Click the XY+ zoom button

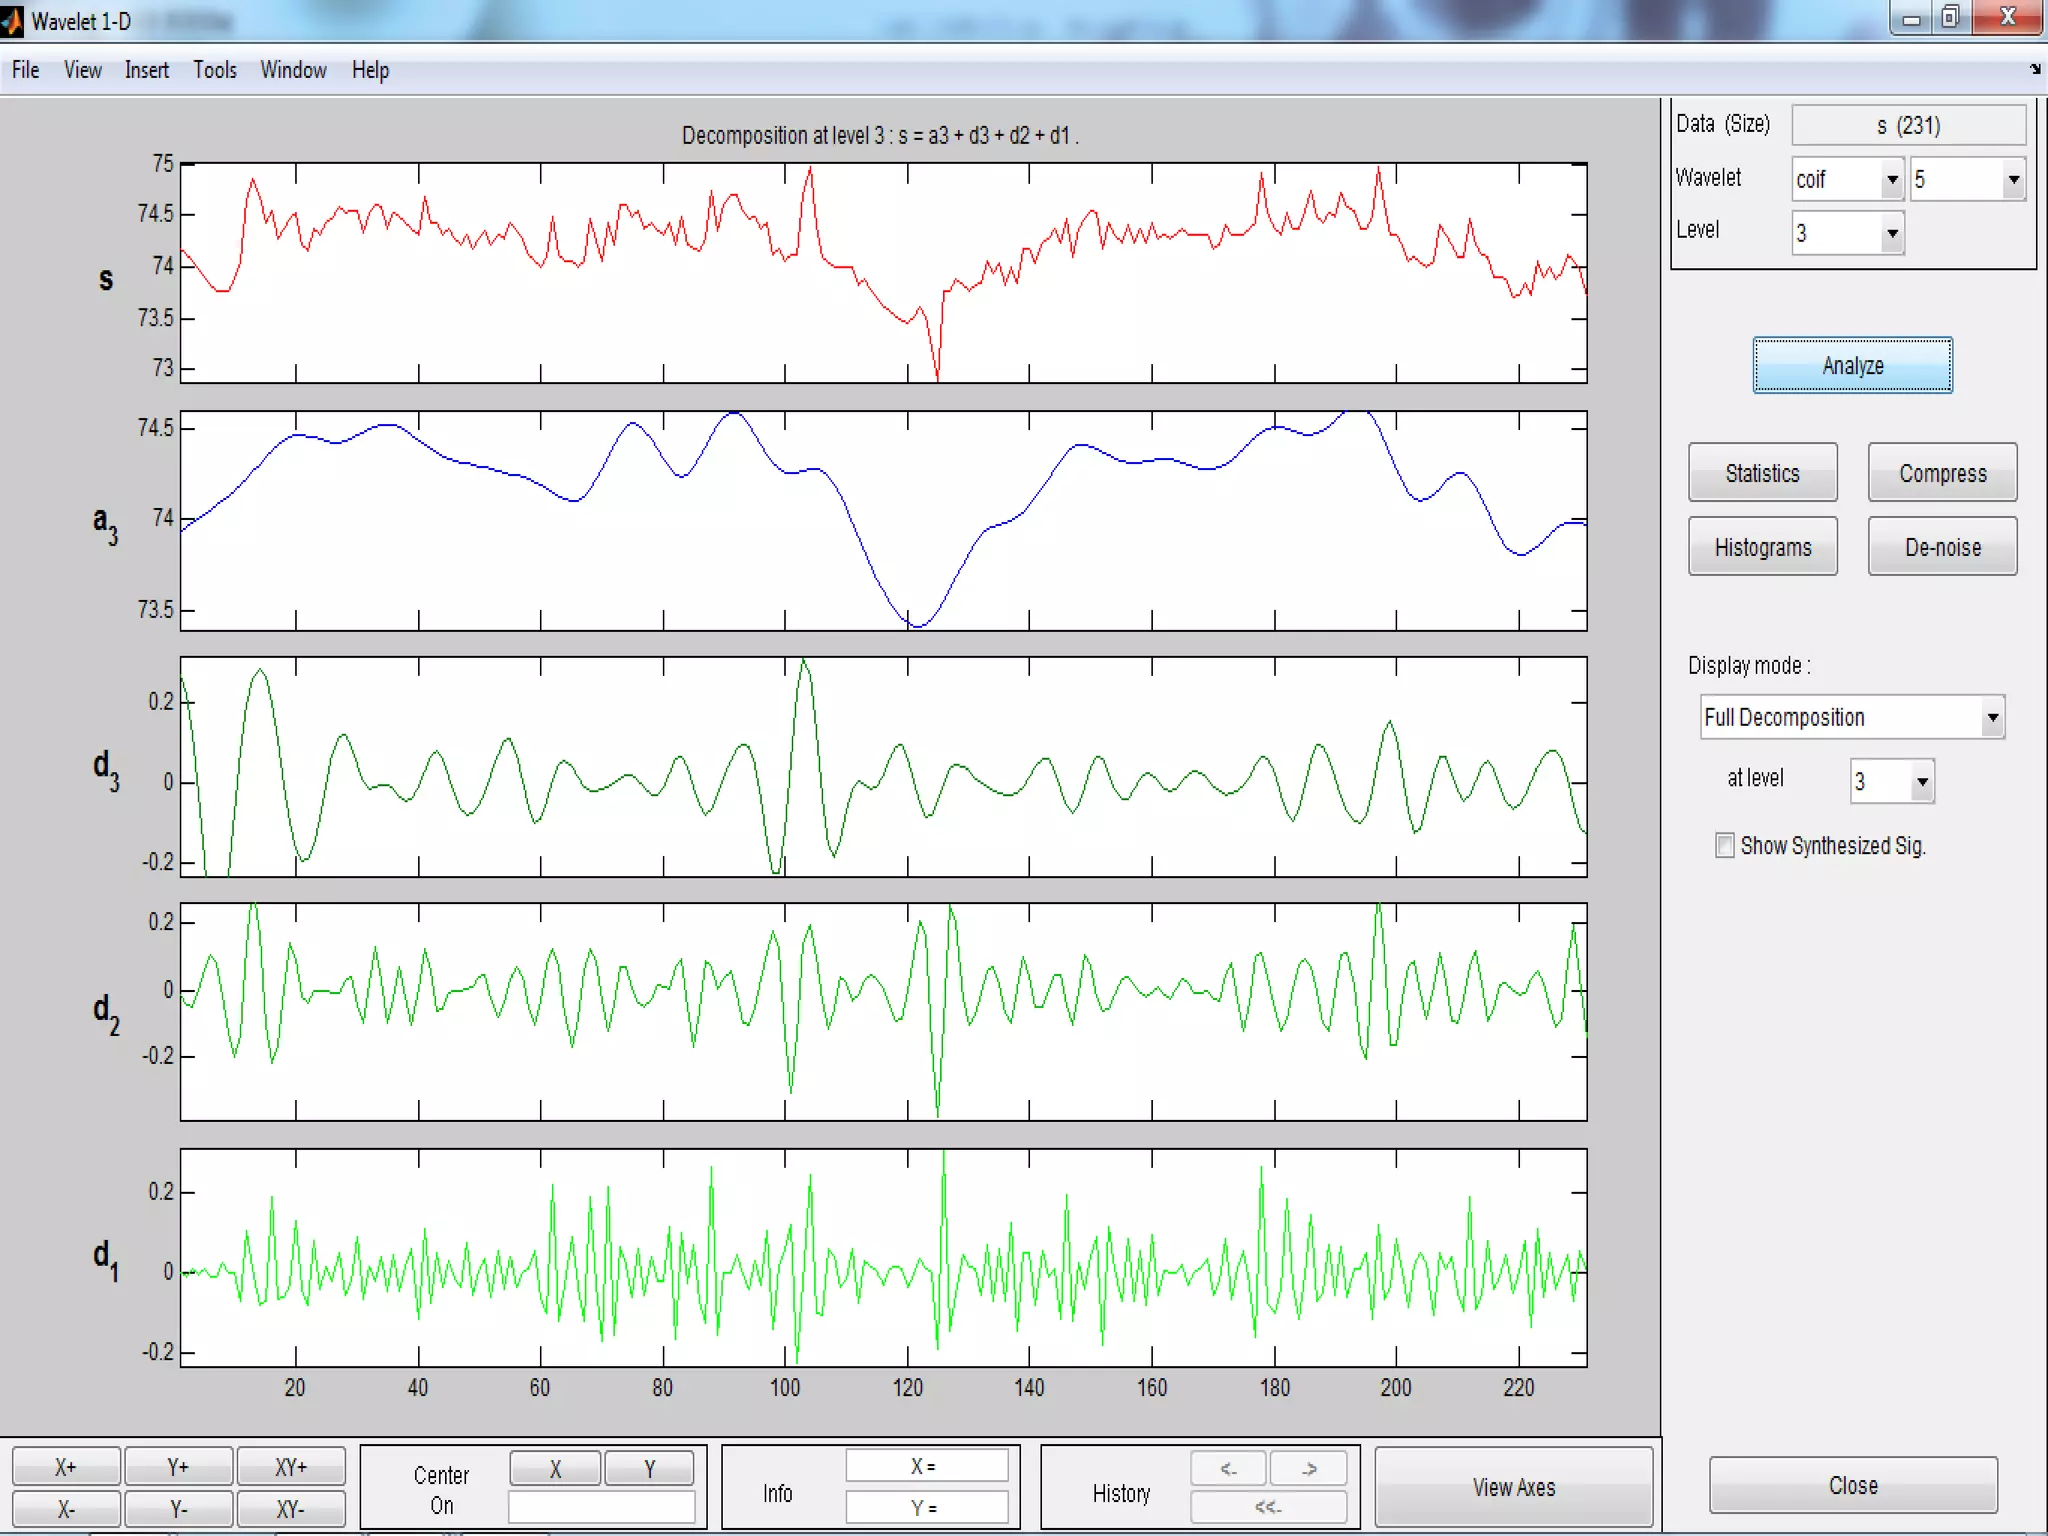pos(291,1467)
